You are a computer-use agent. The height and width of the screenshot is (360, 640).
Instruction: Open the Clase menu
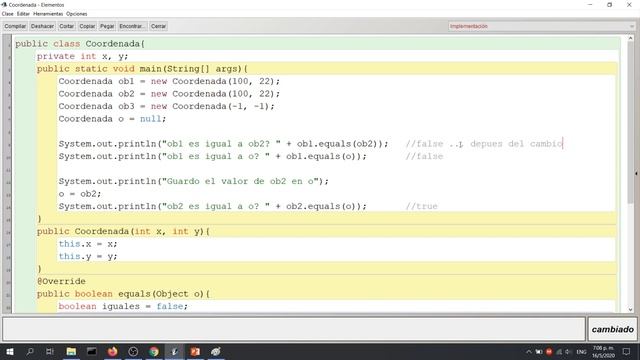coord(7,14)
